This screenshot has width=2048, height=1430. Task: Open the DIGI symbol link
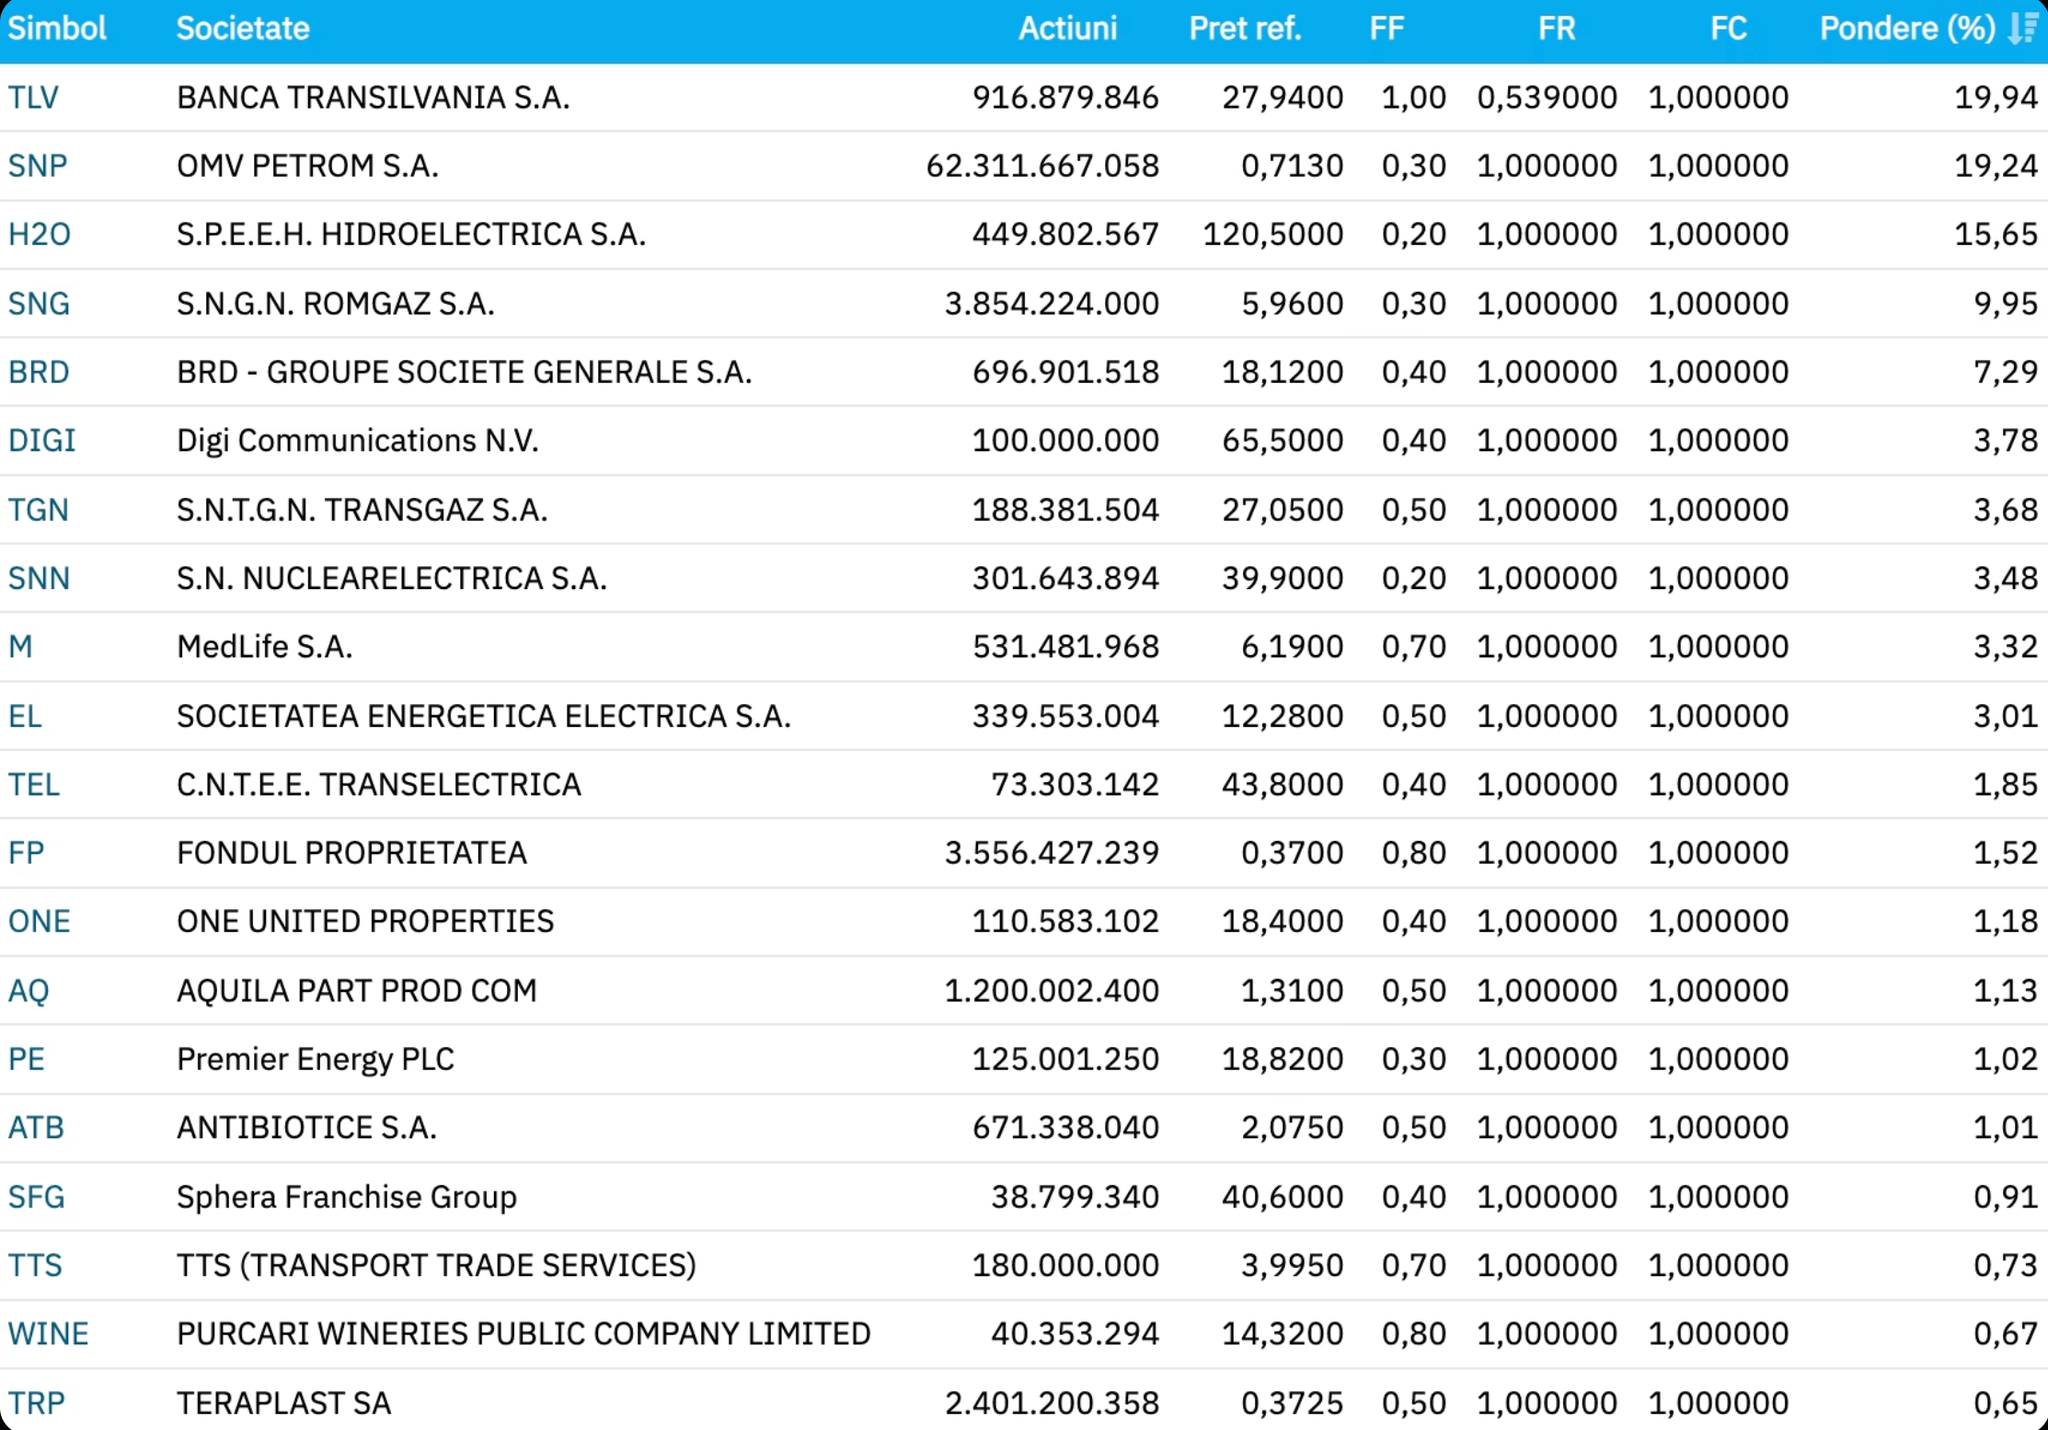tap(42, 441)
